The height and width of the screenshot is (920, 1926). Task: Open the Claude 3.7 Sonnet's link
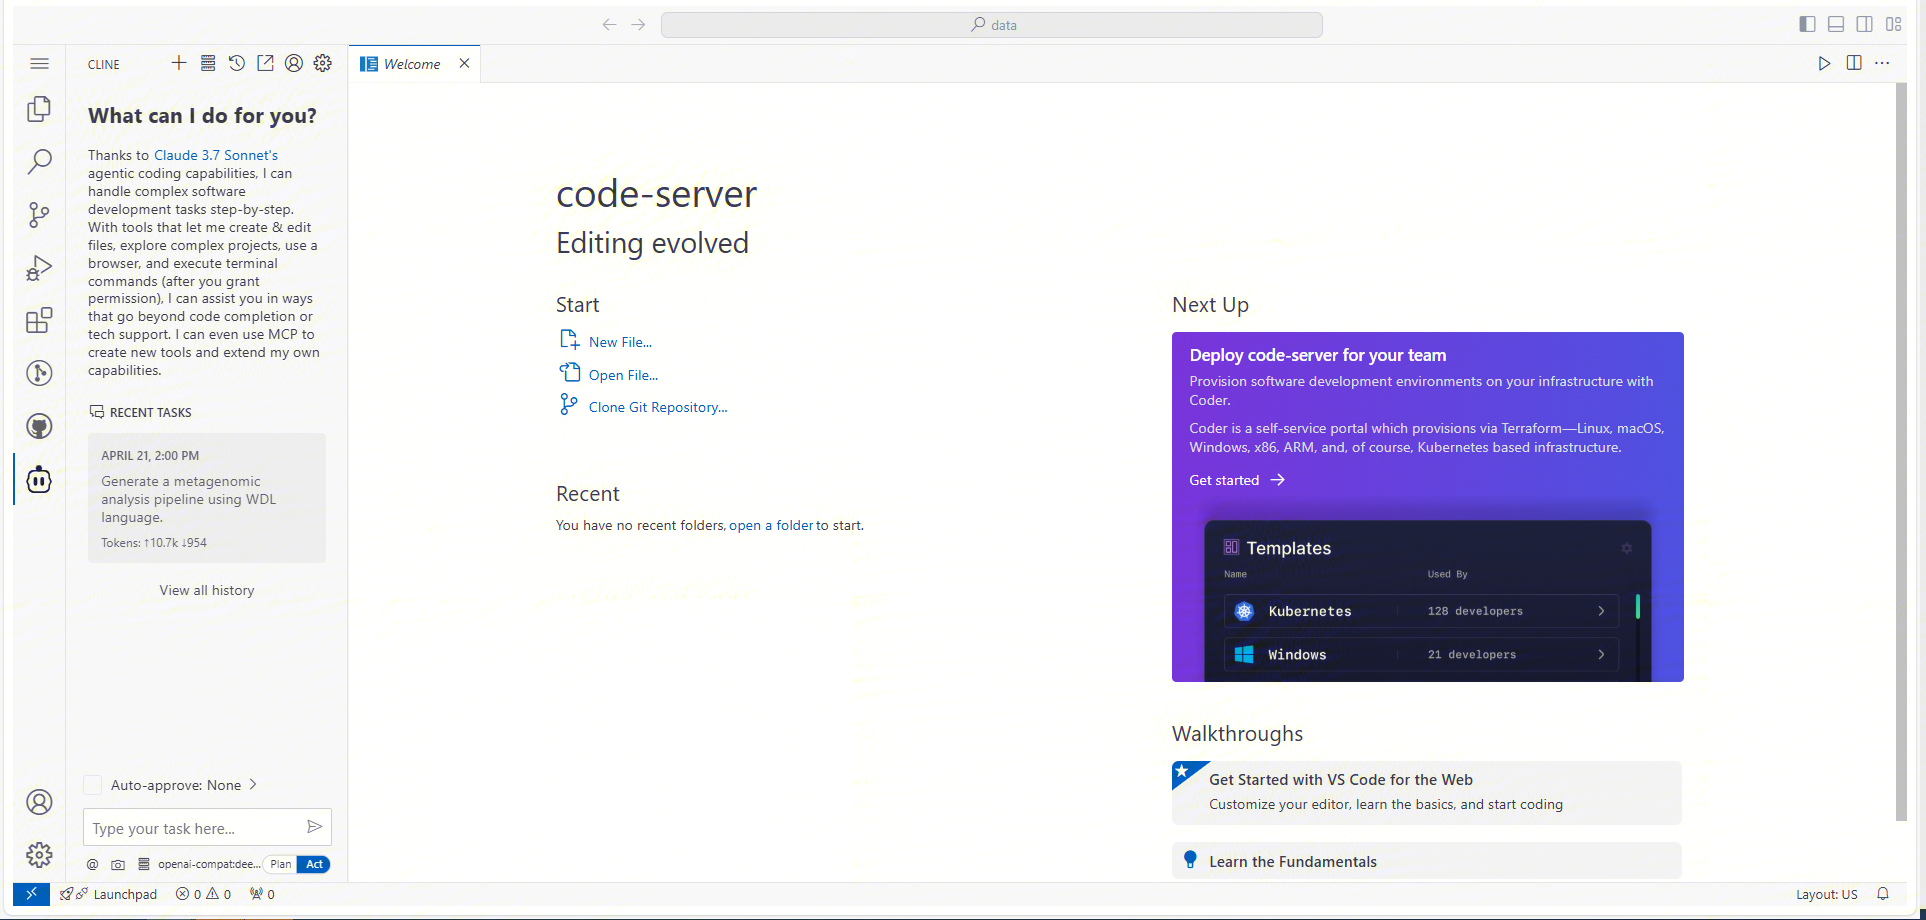[x=216, y=155]
